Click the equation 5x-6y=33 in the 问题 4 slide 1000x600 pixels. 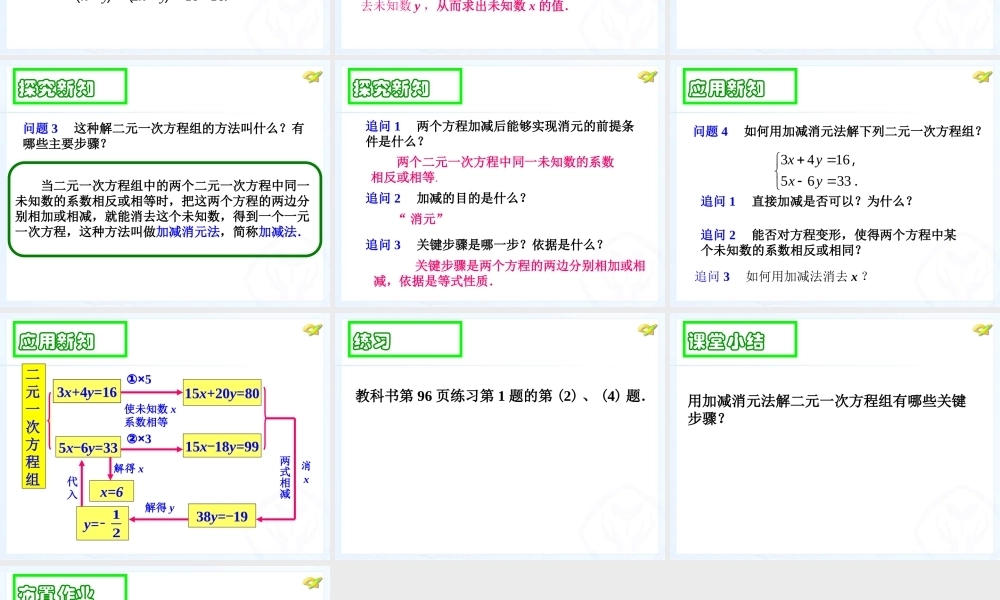(819, 181)
